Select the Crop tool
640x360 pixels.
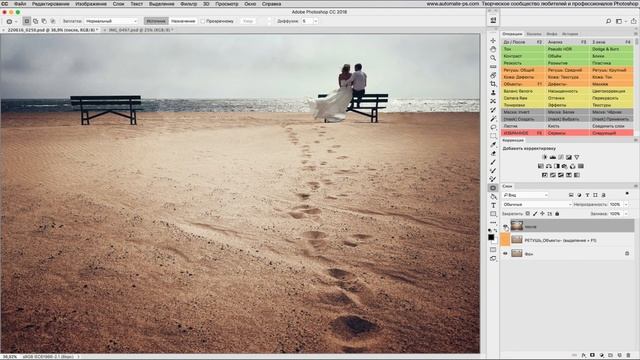click(x=493, y=84)
